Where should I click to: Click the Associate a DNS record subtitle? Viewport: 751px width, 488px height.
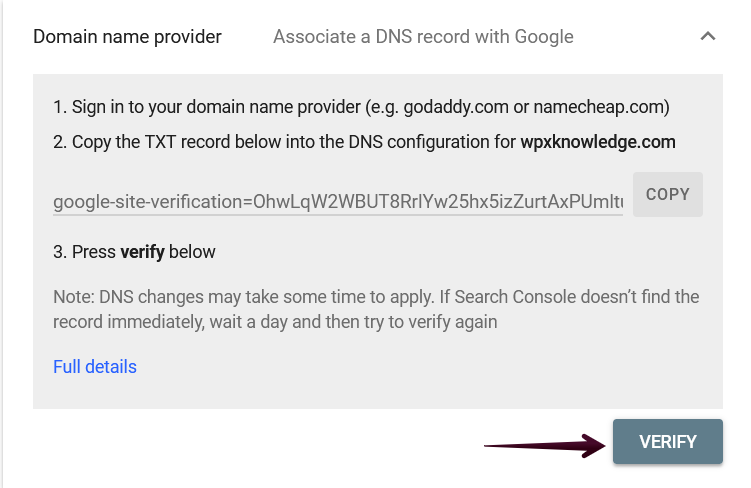[x=423, y=37]
